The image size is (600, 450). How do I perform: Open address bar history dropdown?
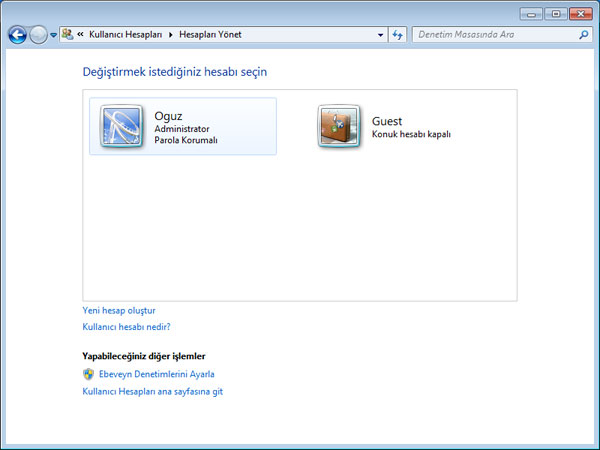[x=380, y=35]
